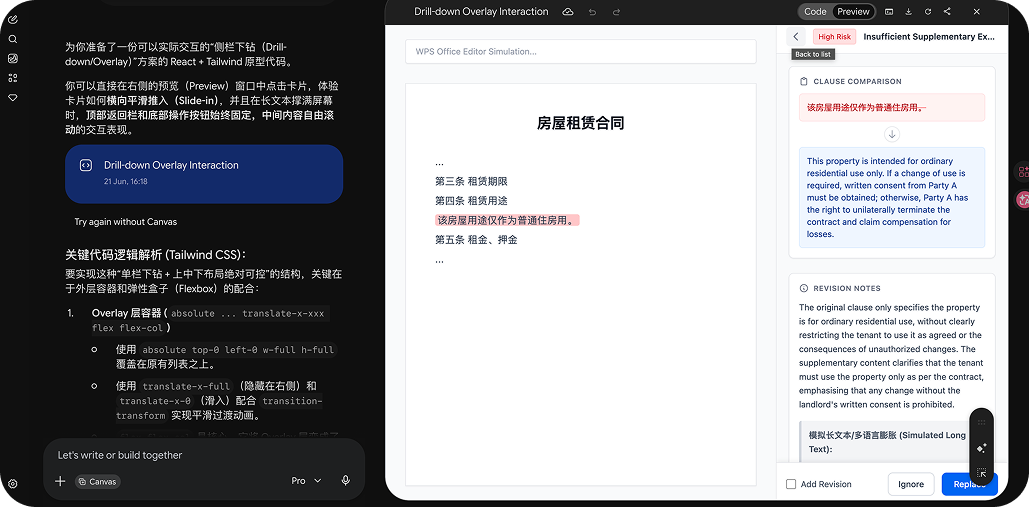Redo the canvas change
Viewport: 1030px width, 507px height.
616,12
